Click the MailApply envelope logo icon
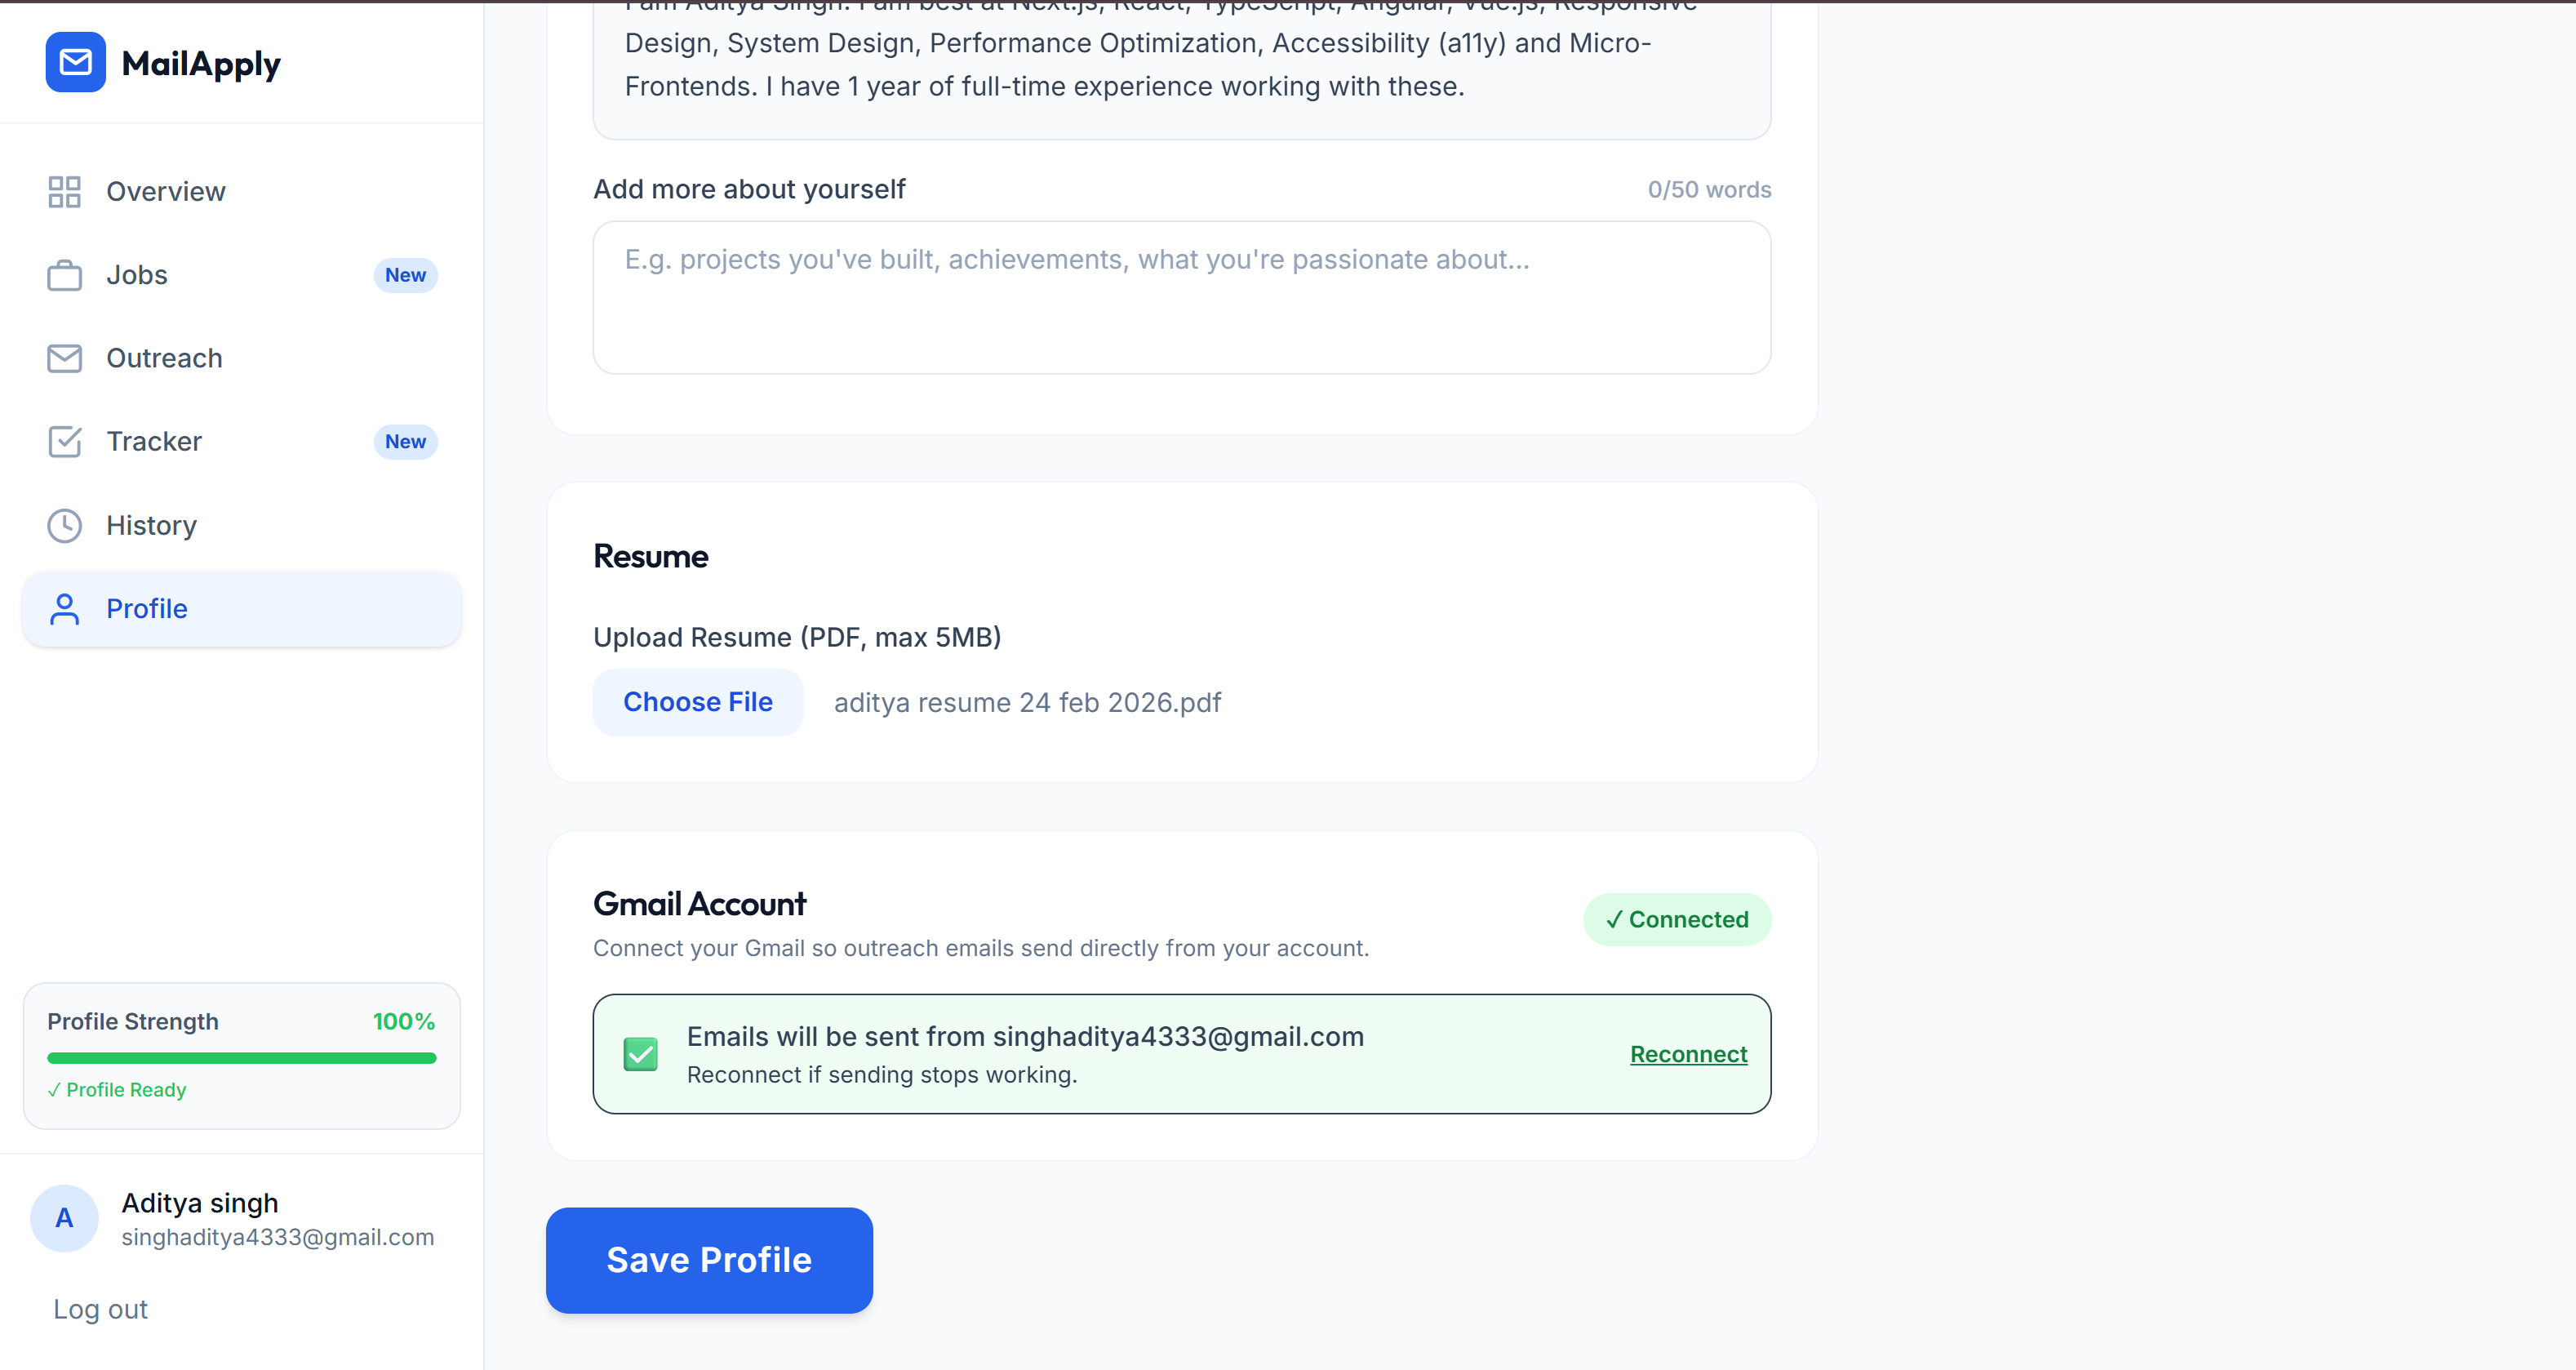 (75, 62)
